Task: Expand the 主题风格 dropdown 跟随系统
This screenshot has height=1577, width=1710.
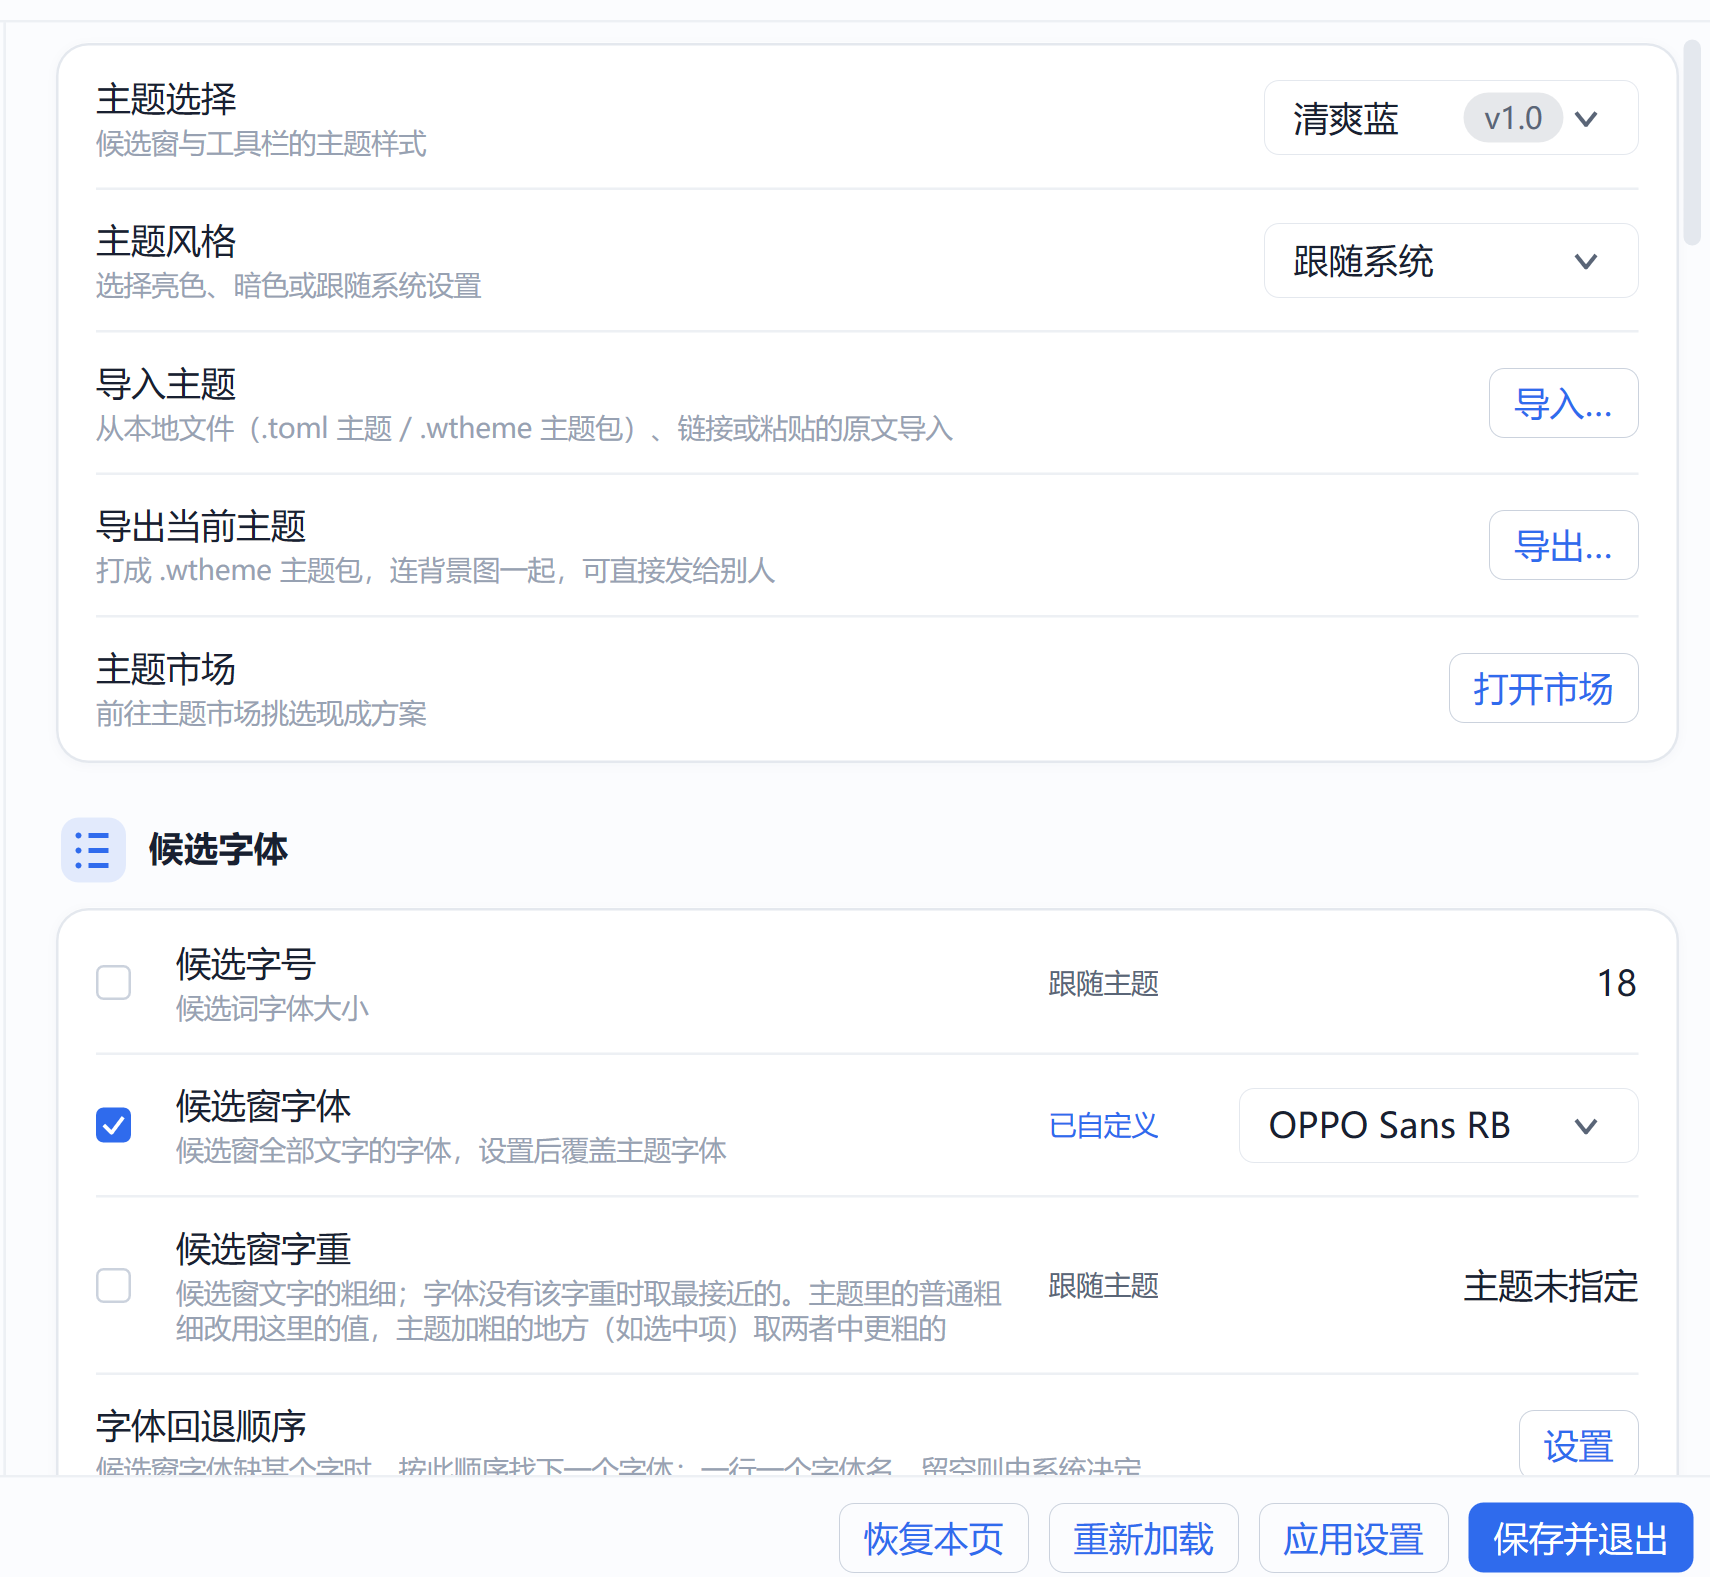Action: (1451, 261)
